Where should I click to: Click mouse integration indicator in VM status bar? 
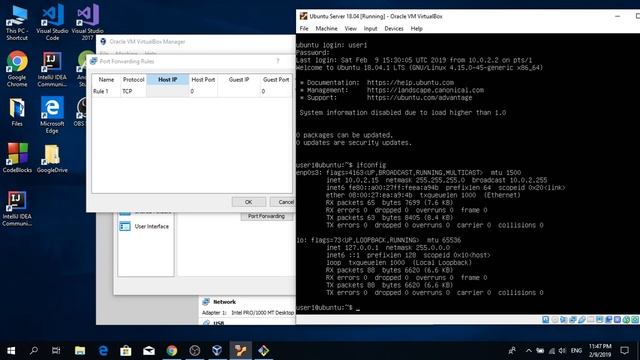627,320
